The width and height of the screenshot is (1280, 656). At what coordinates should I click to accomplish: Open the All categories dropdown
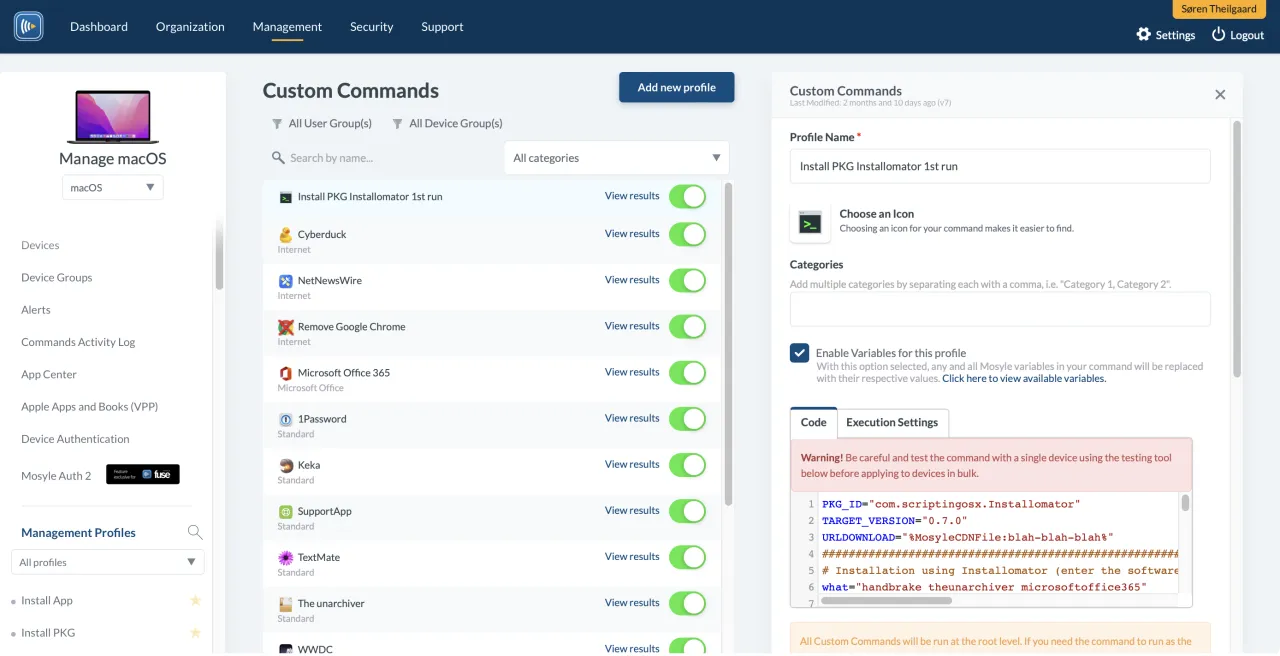click(616, 158)
